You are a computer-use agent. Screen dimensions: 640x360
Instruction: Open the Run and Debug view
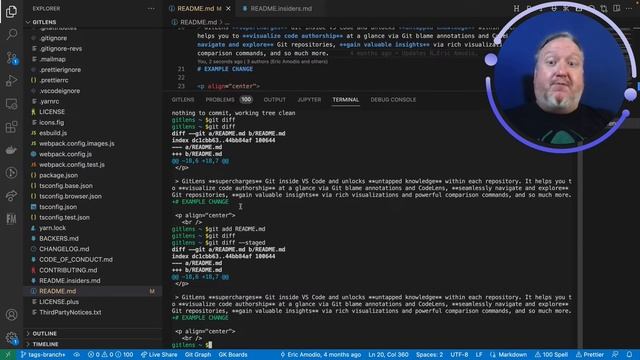pos(11,81)
